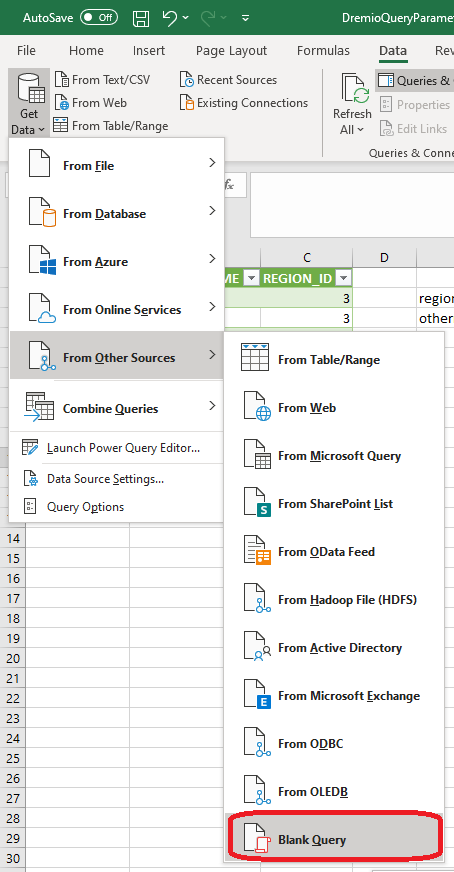Toggle the Queries & Connections pane

click(415, 81)
